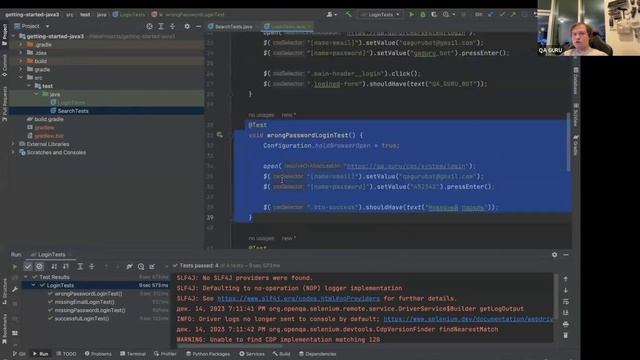The image size is (640, 360).
Task: Click the gutter run icon beside wrongPasswordLoginTest
Action: pos(220,135)
